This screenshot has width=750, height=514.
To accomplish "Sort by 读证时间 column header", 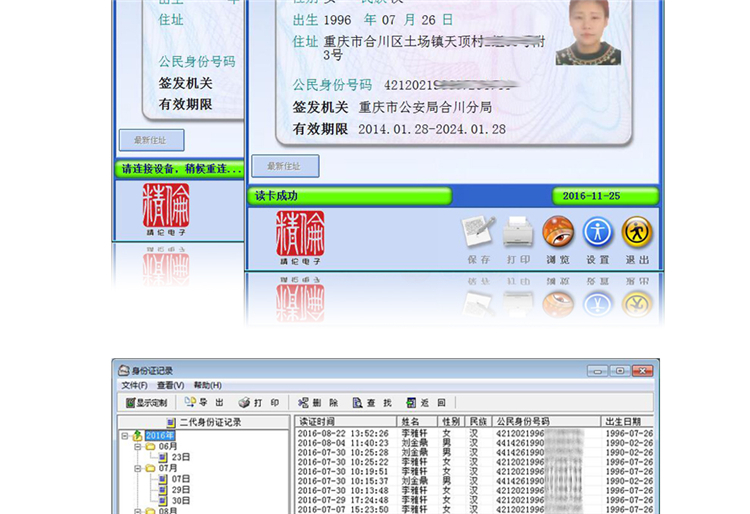I will [345, 421].
